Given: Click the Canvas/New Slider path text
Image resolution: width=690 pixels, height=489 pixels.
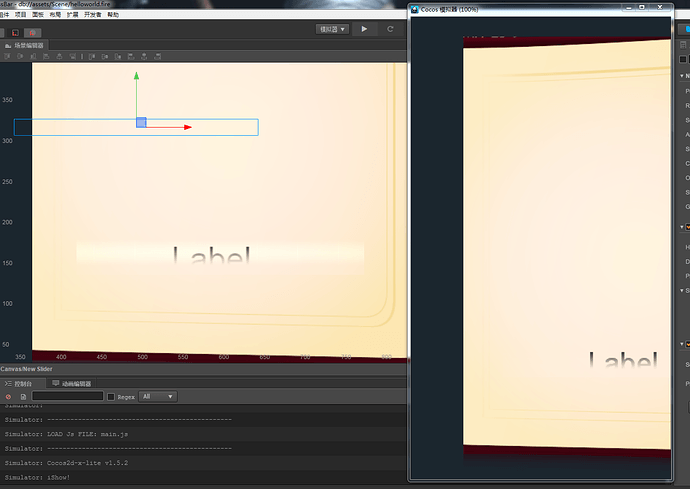Looking at the screenshot, I should coord(26,369).
